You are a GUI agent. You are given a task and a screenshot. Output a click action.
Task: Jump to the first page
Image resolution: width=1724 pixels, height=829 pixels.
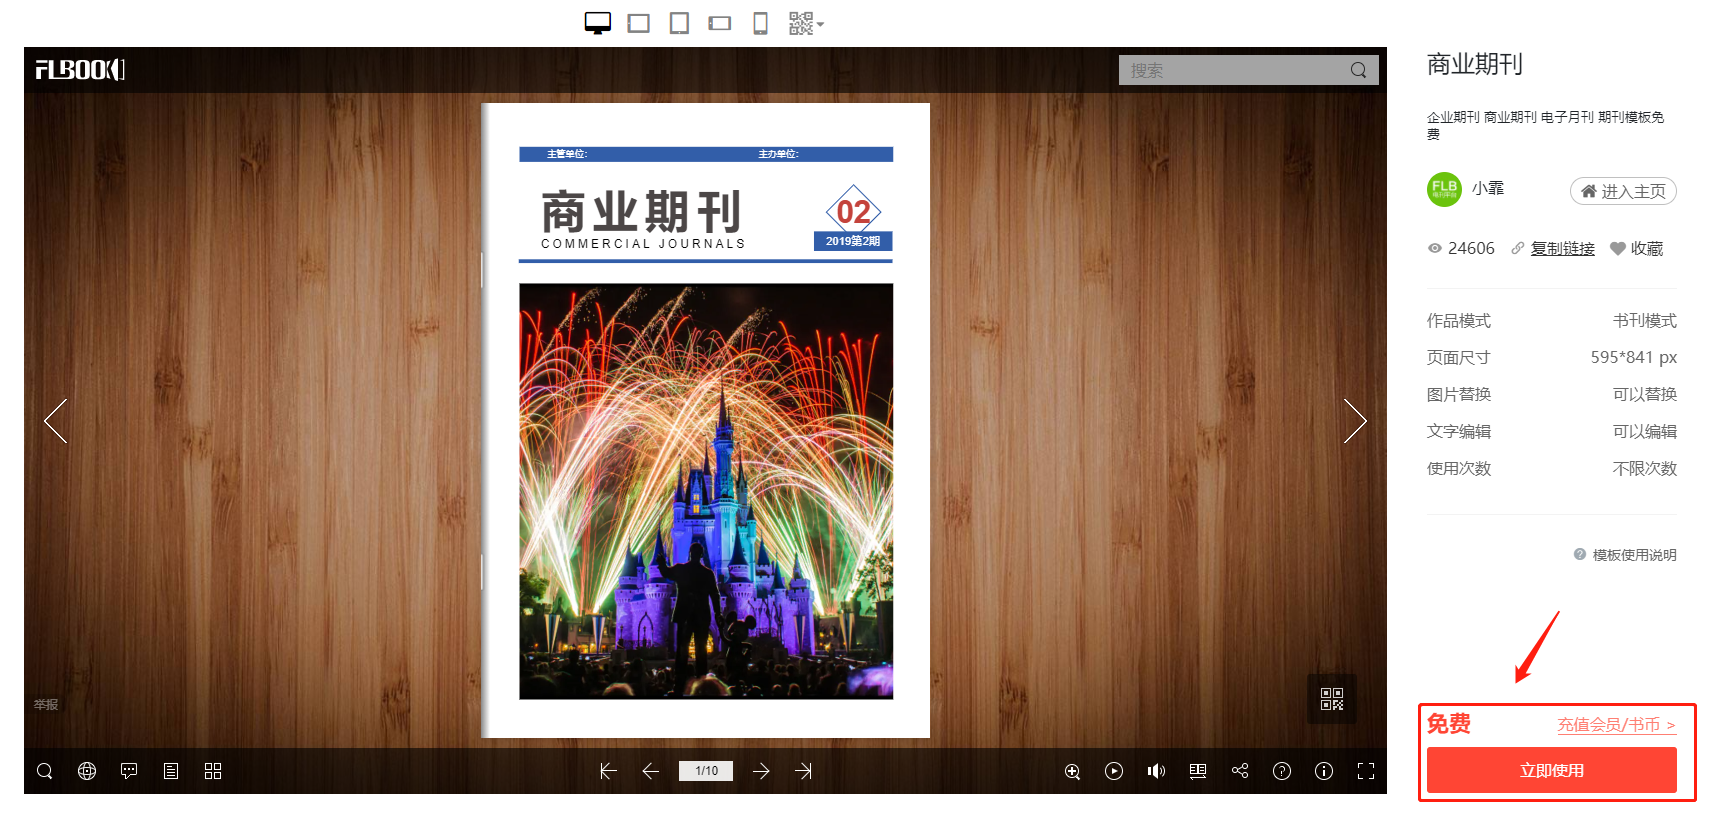coord(608,771)
